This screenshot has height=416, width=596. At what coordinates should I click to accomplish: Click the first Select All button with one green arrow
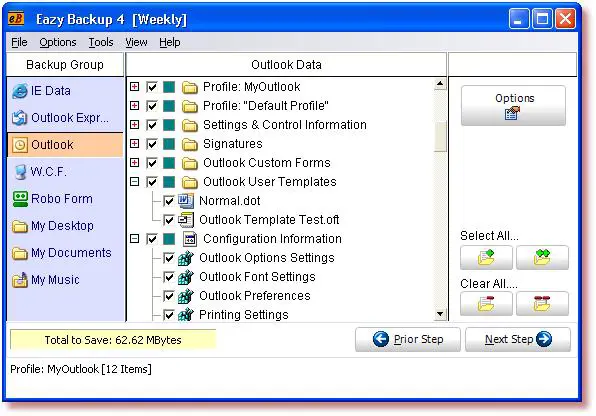[x=486, y=258]
